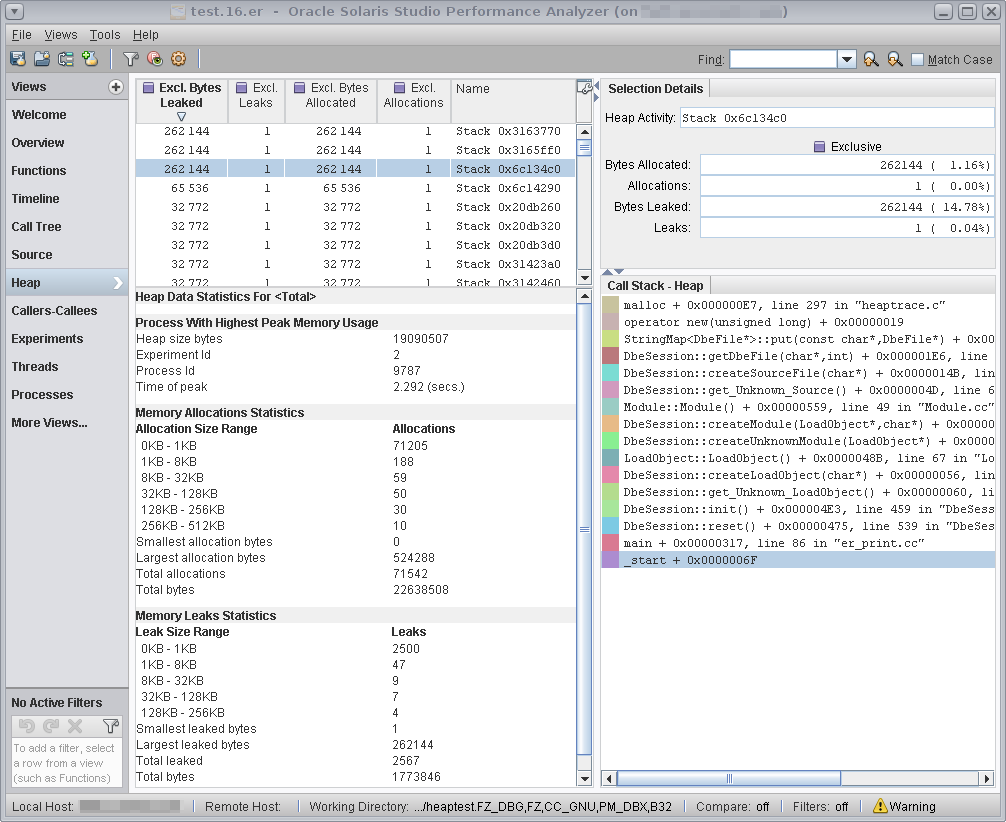The height and width of the screenshot is (822, 1006).
Task: Click color swatch beside main frame
Action: pos(611,543)
